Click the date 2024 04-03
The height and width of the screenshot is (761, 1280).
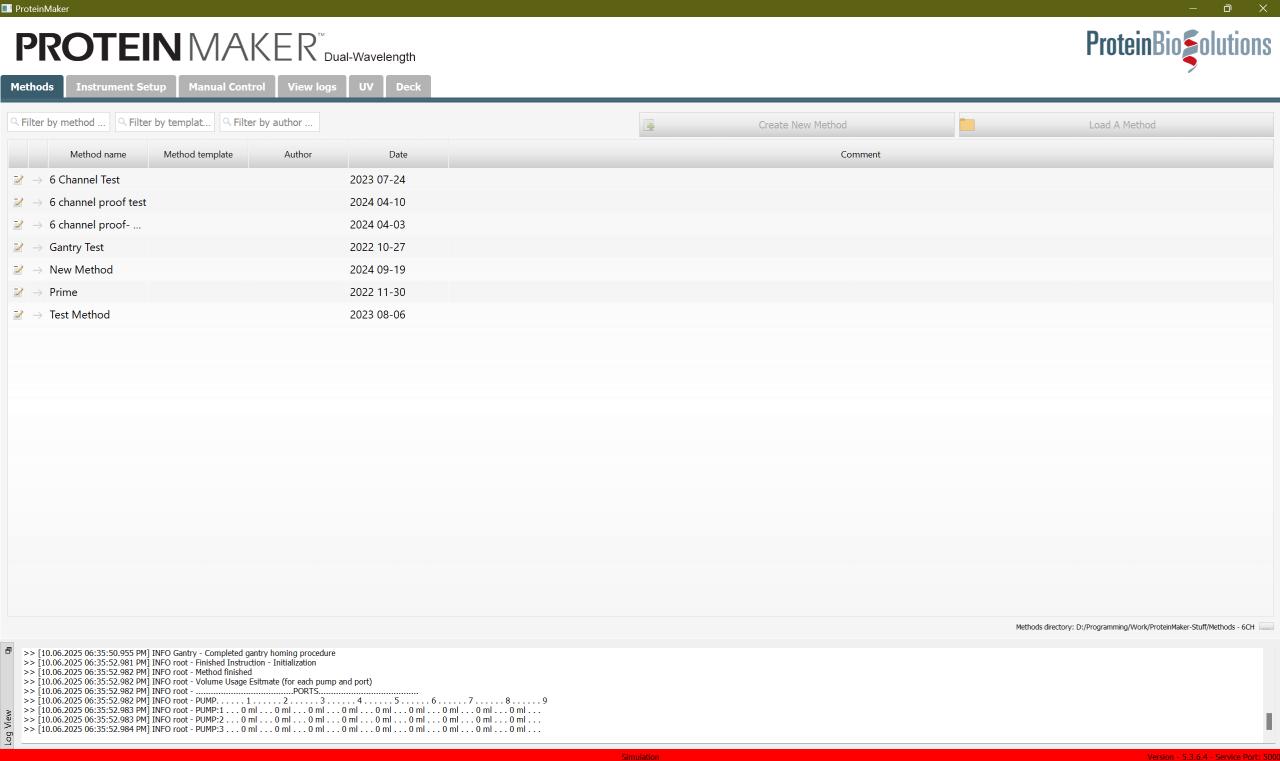(x=377, y=225)
